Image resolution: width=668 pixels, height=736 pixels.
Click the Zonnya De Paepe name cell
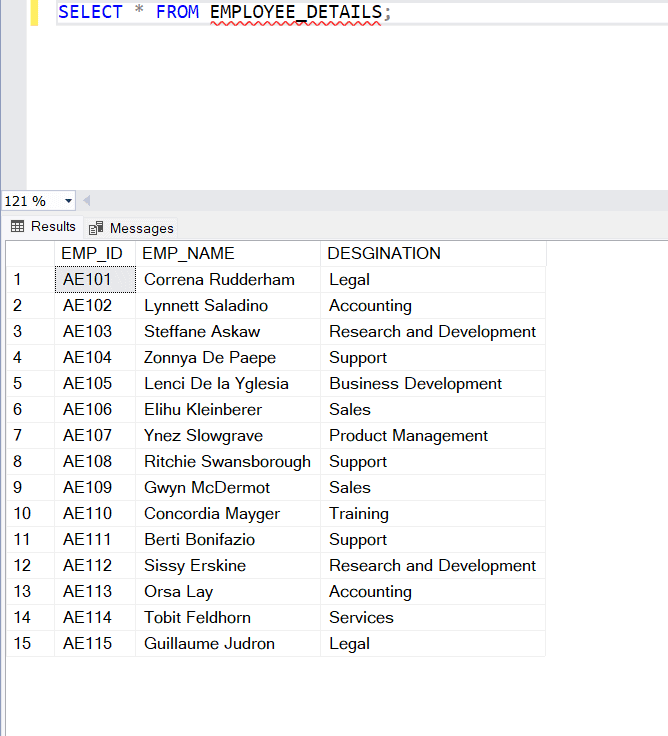228,358
